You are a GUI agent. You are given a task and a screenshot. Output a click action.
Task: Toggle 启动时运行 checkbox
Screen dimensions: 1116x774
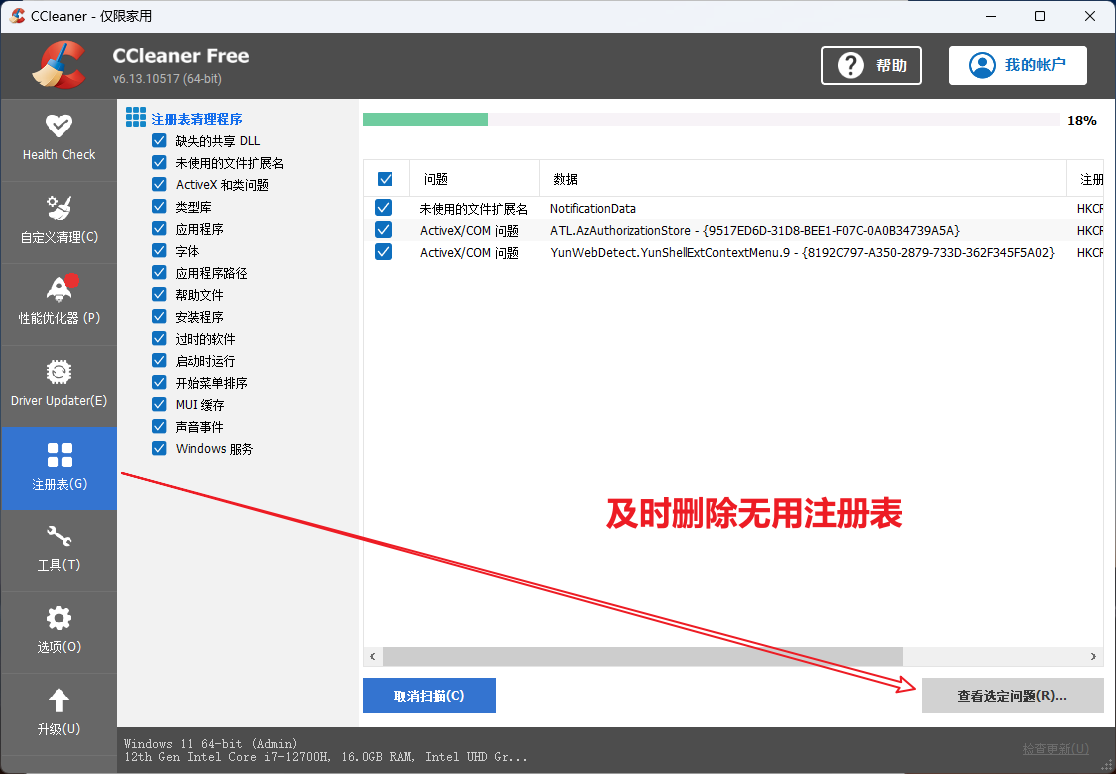pos(159,360)
